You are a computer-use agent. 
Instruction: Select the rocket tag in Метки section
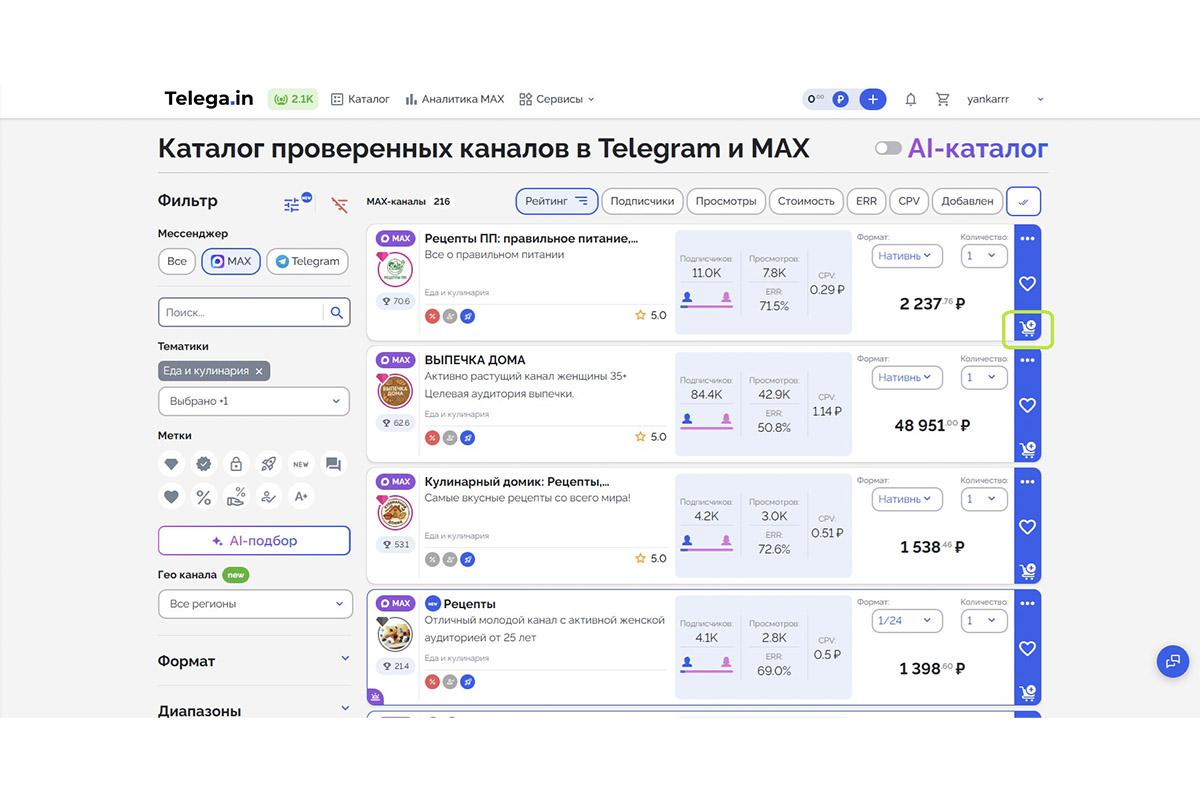(x=268, y=463)
